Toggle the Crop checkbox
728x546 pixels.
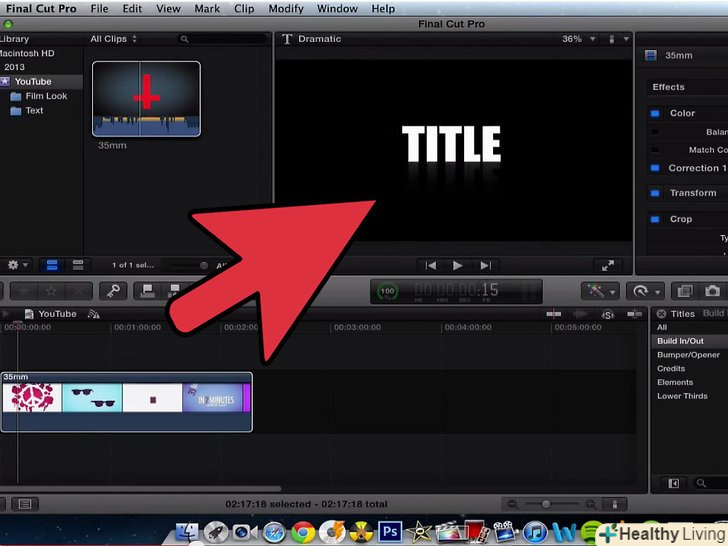pyautogui.click(x=655, y=219)
